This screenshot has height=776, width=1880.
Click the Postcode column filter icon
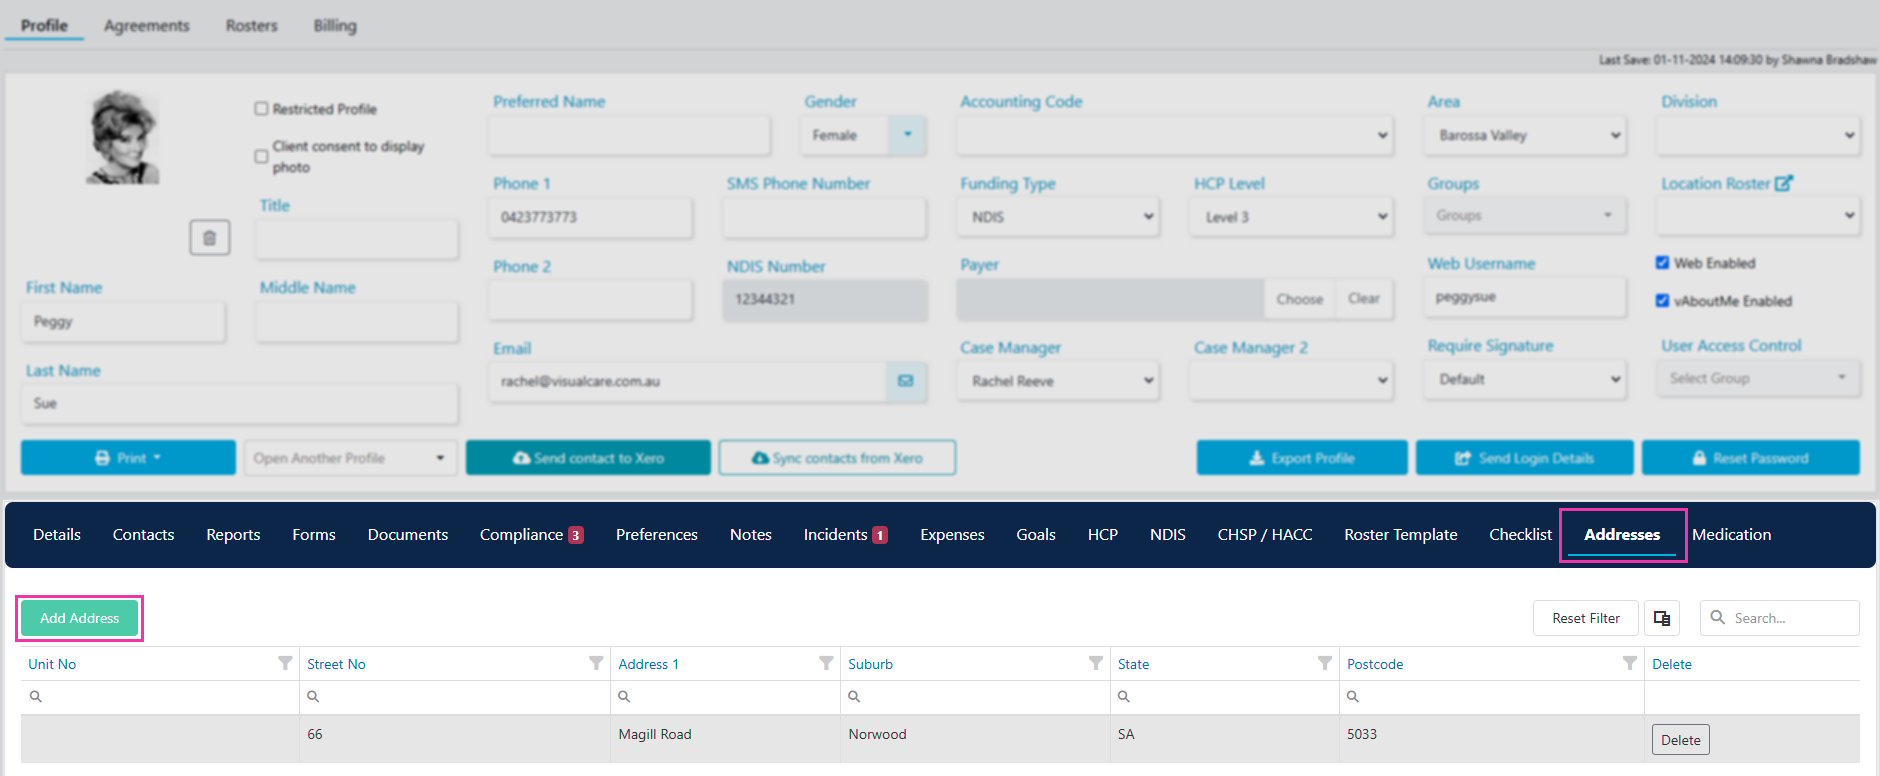pos(1630,663)
